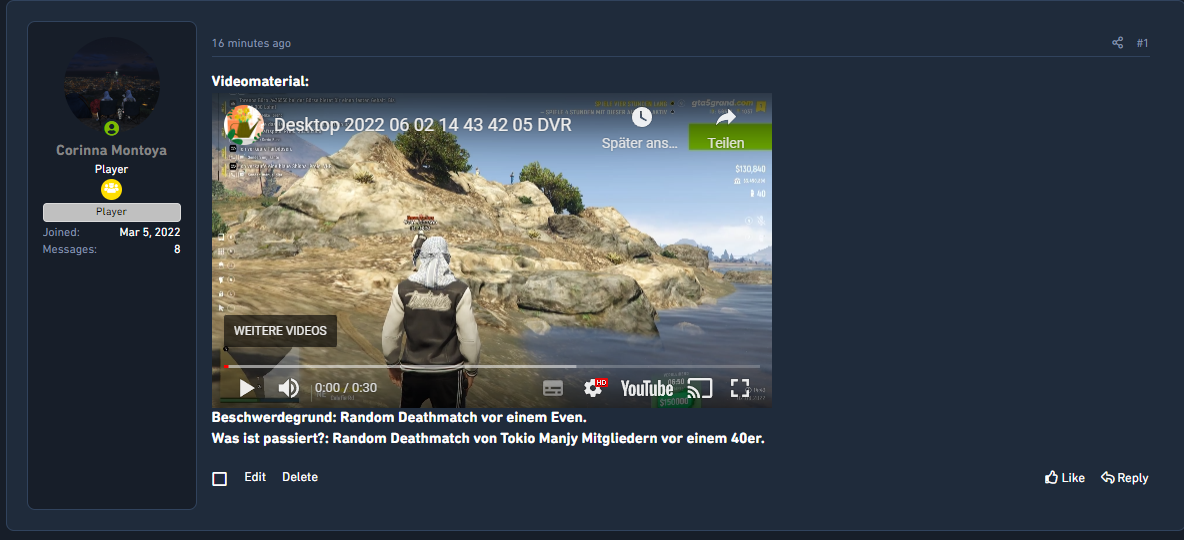Enter fullscreen video mode
Screen dimensions: 1184x540
(x=740, y=388)
